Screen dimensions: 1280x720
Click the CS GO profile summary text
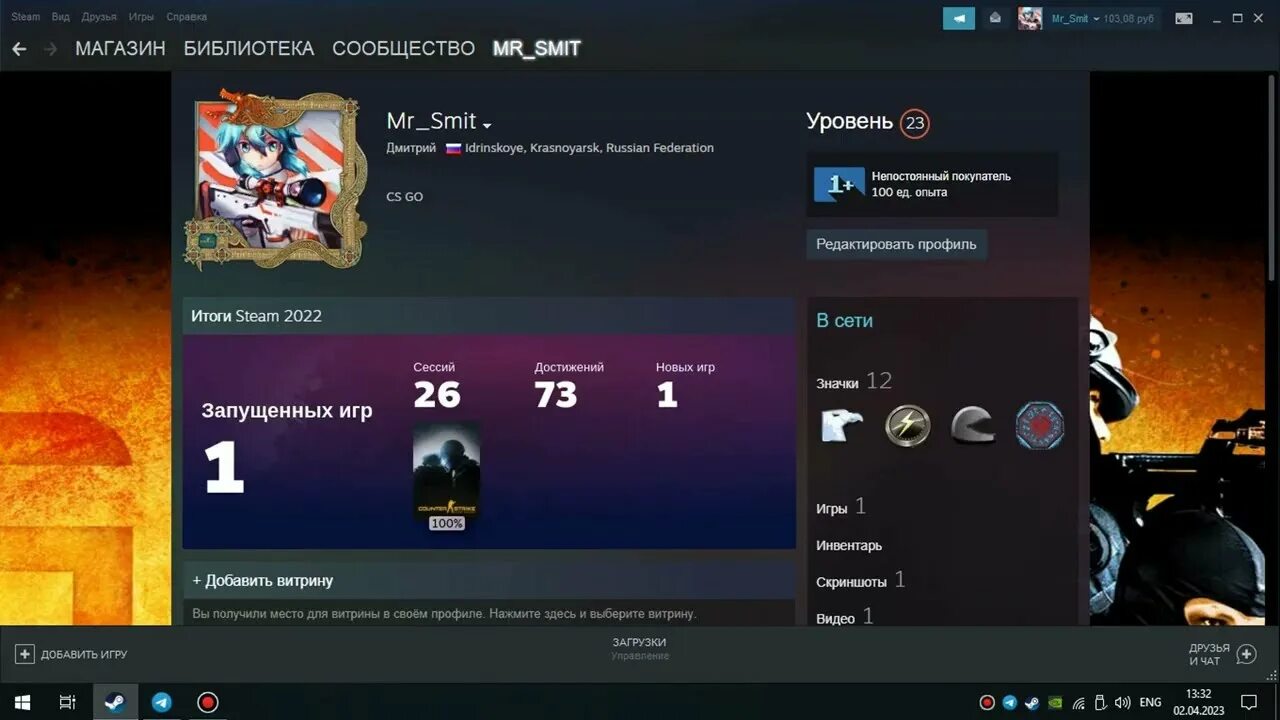pyautogui.click(x=405, y=197)
